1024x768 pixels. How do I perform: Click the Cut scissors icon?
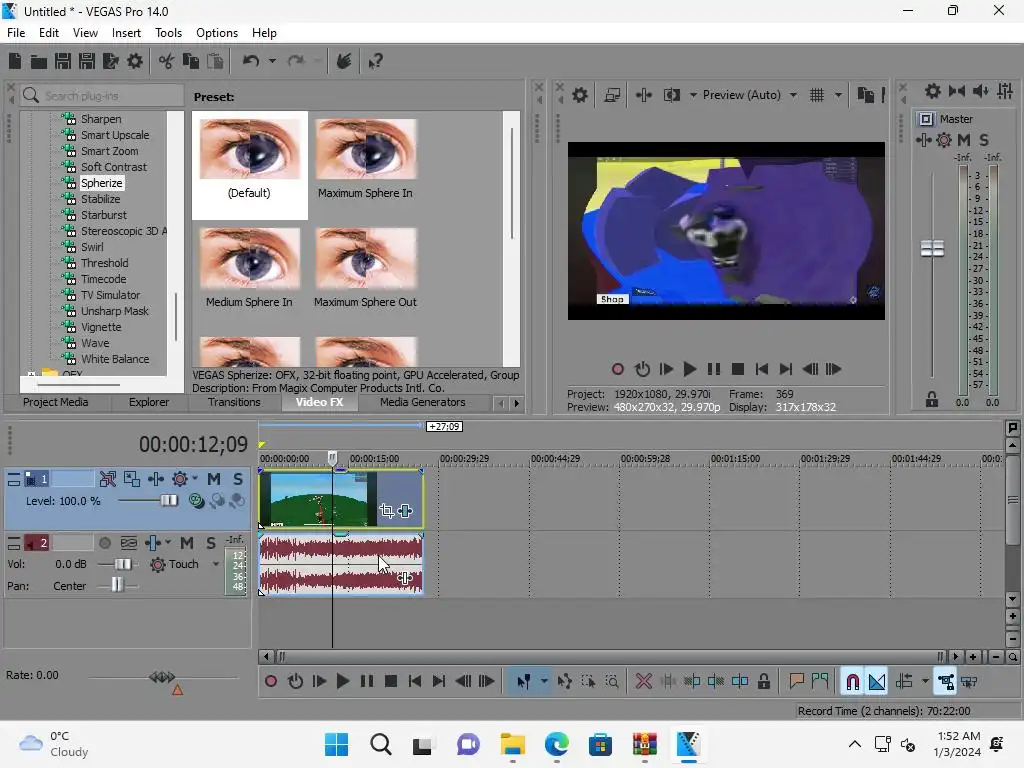166,61
